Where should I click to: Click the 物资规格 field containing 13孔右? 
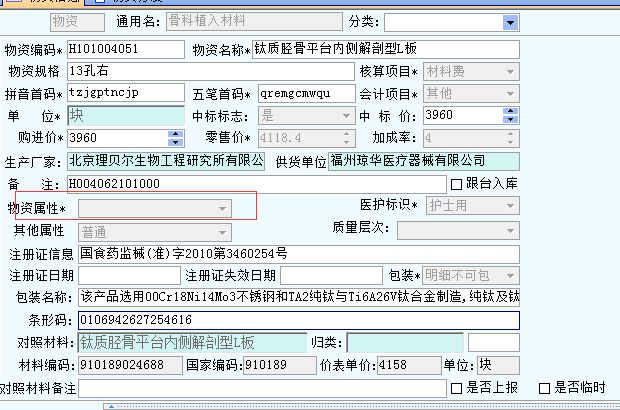[x=210, y=72]
